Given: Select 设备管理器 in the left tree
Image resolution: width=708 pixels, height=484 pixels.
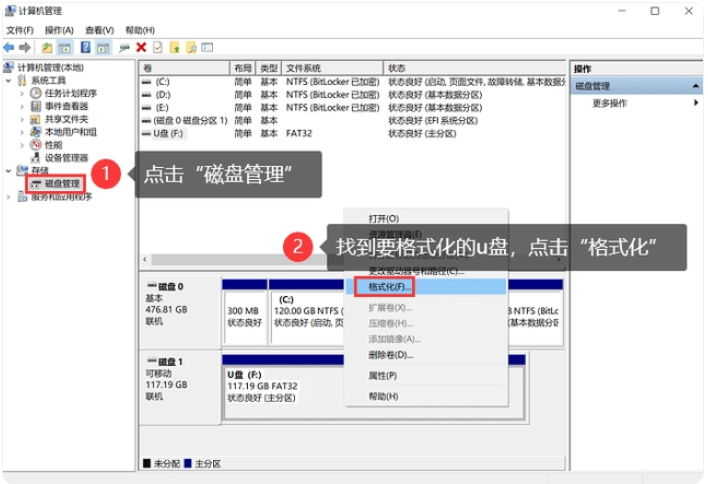Looking at the screenshot, I should (x=66, y=158).
